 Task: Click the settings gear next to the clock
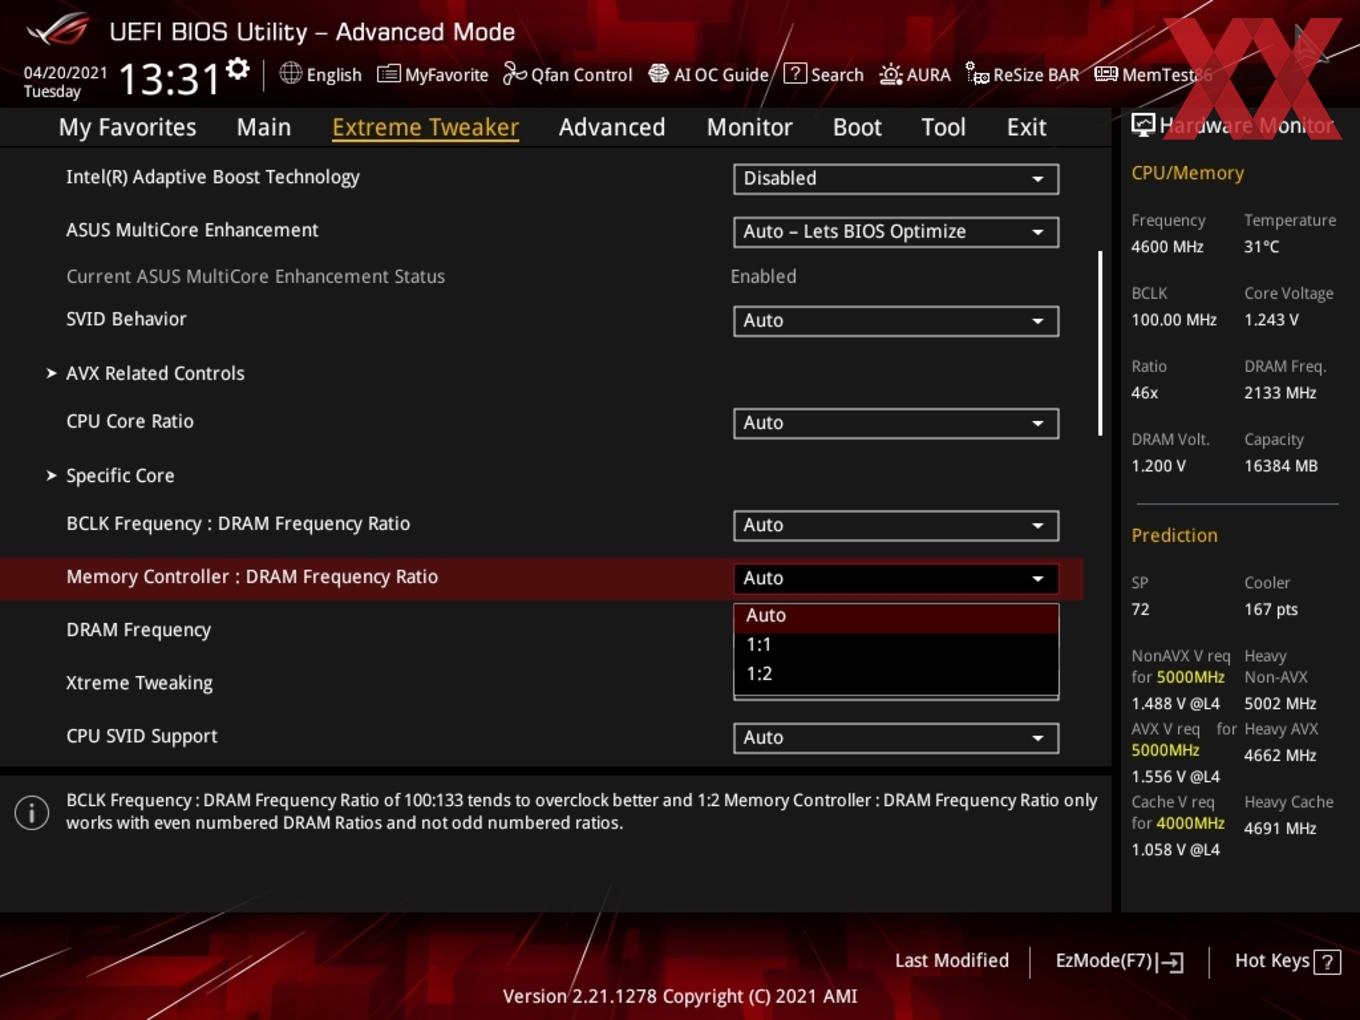(238, 68)
